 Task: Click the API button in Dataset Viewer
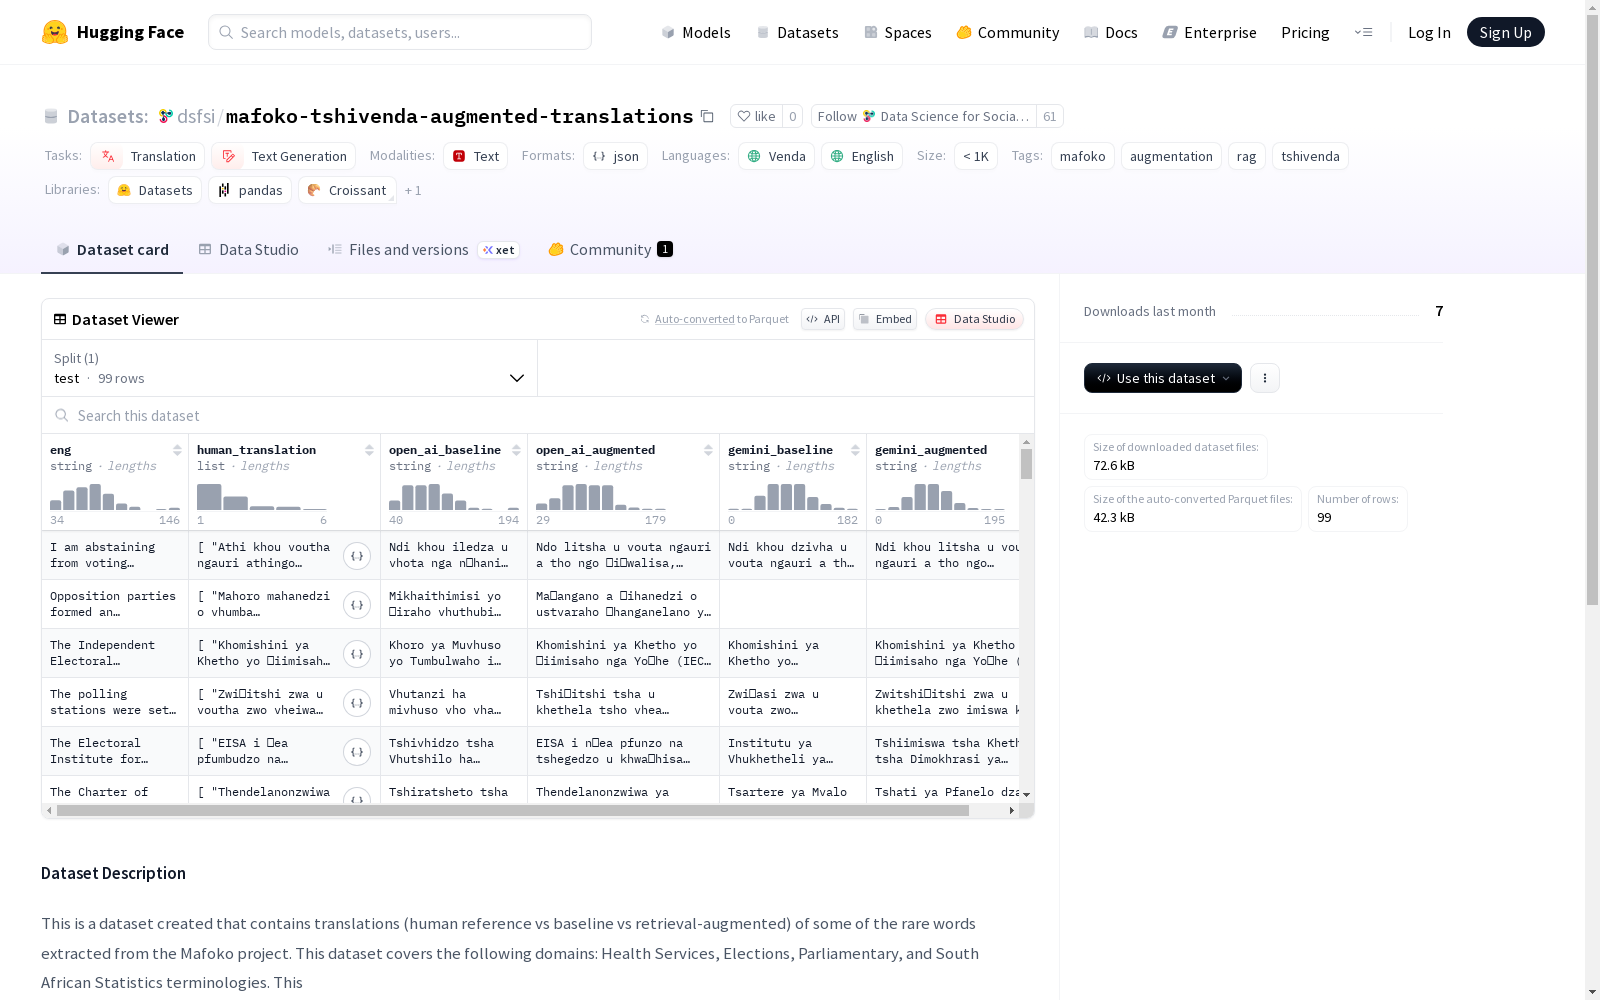coord(823,319)
